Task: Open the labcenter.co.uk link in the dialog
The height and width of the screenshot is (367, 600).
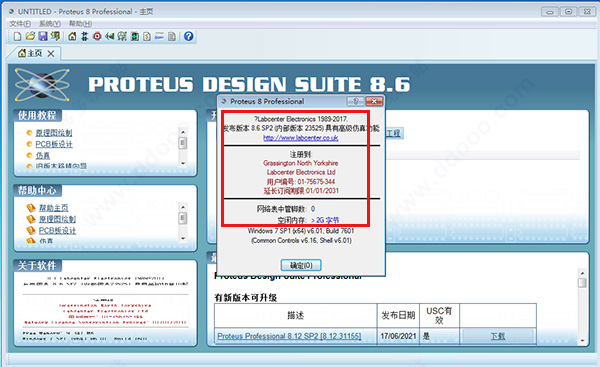Action: tap(301, 138)
